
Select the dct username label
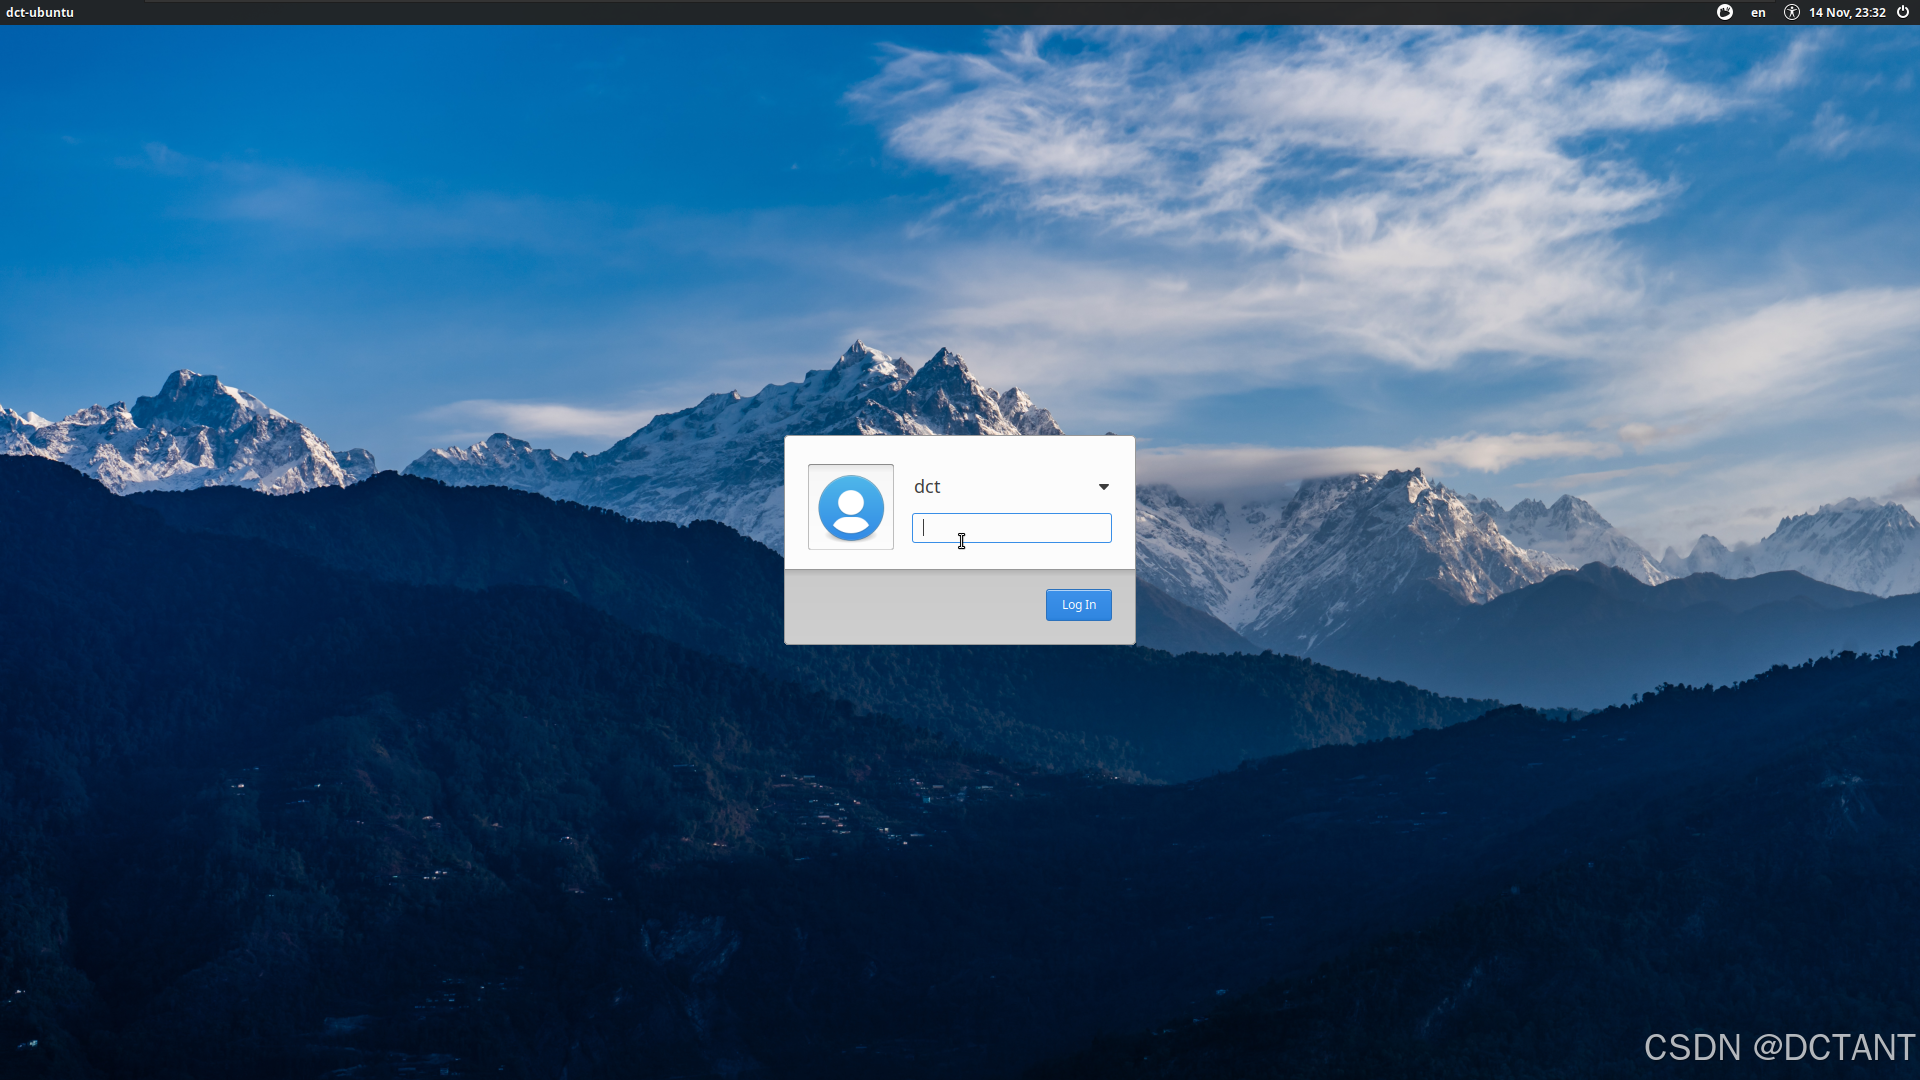pos(927,487)
